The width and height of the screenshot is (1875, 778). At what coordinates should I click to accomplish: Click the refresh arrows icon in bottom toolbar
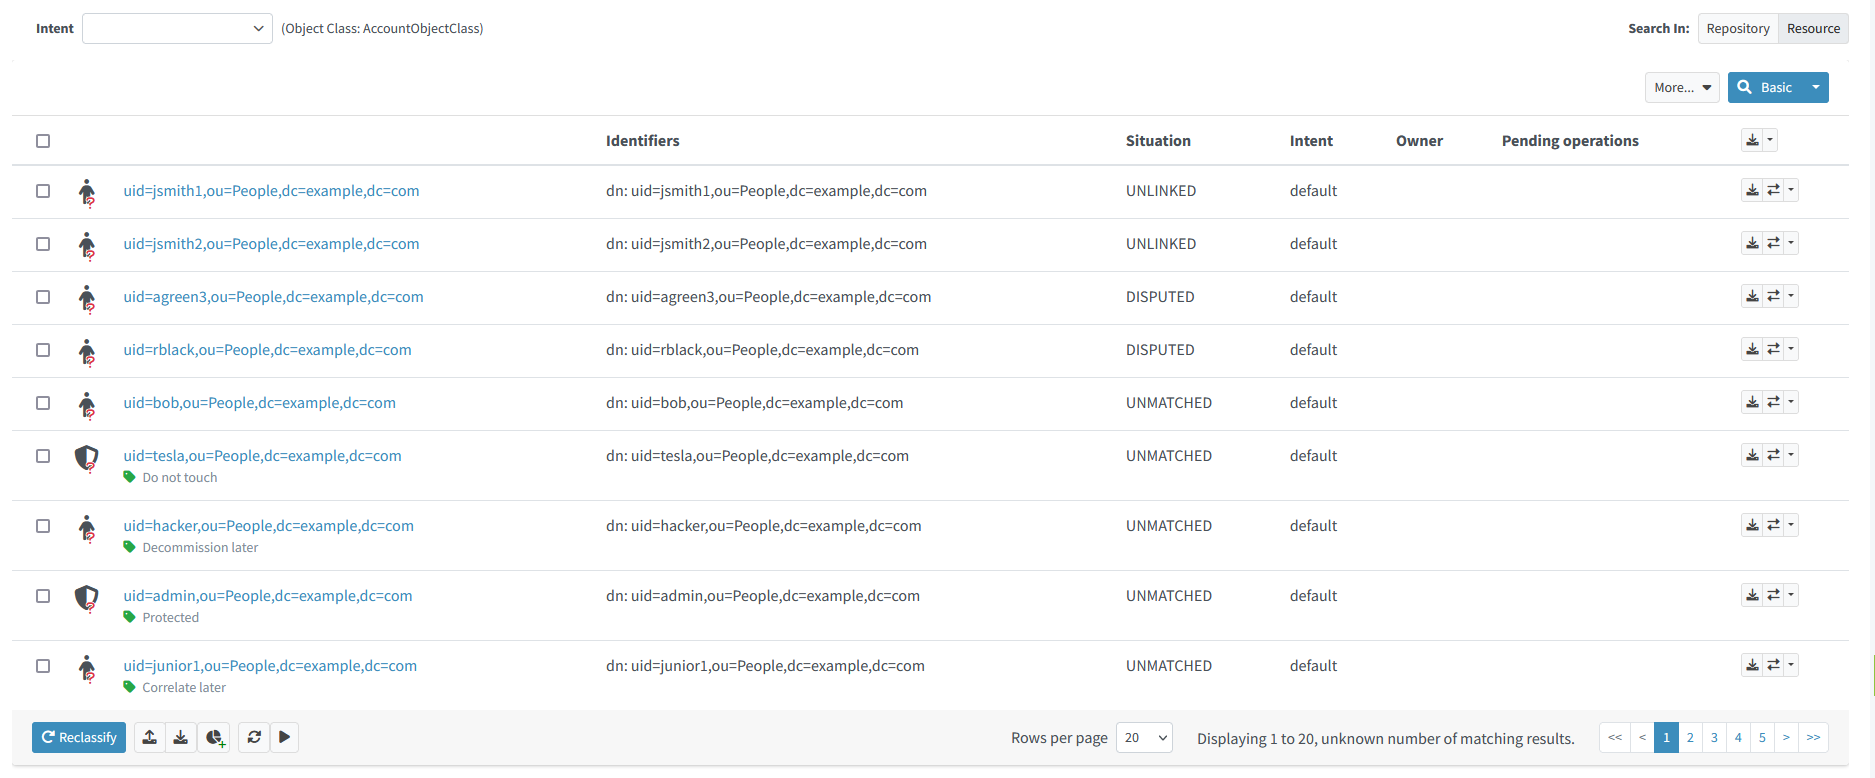[254, 737]
